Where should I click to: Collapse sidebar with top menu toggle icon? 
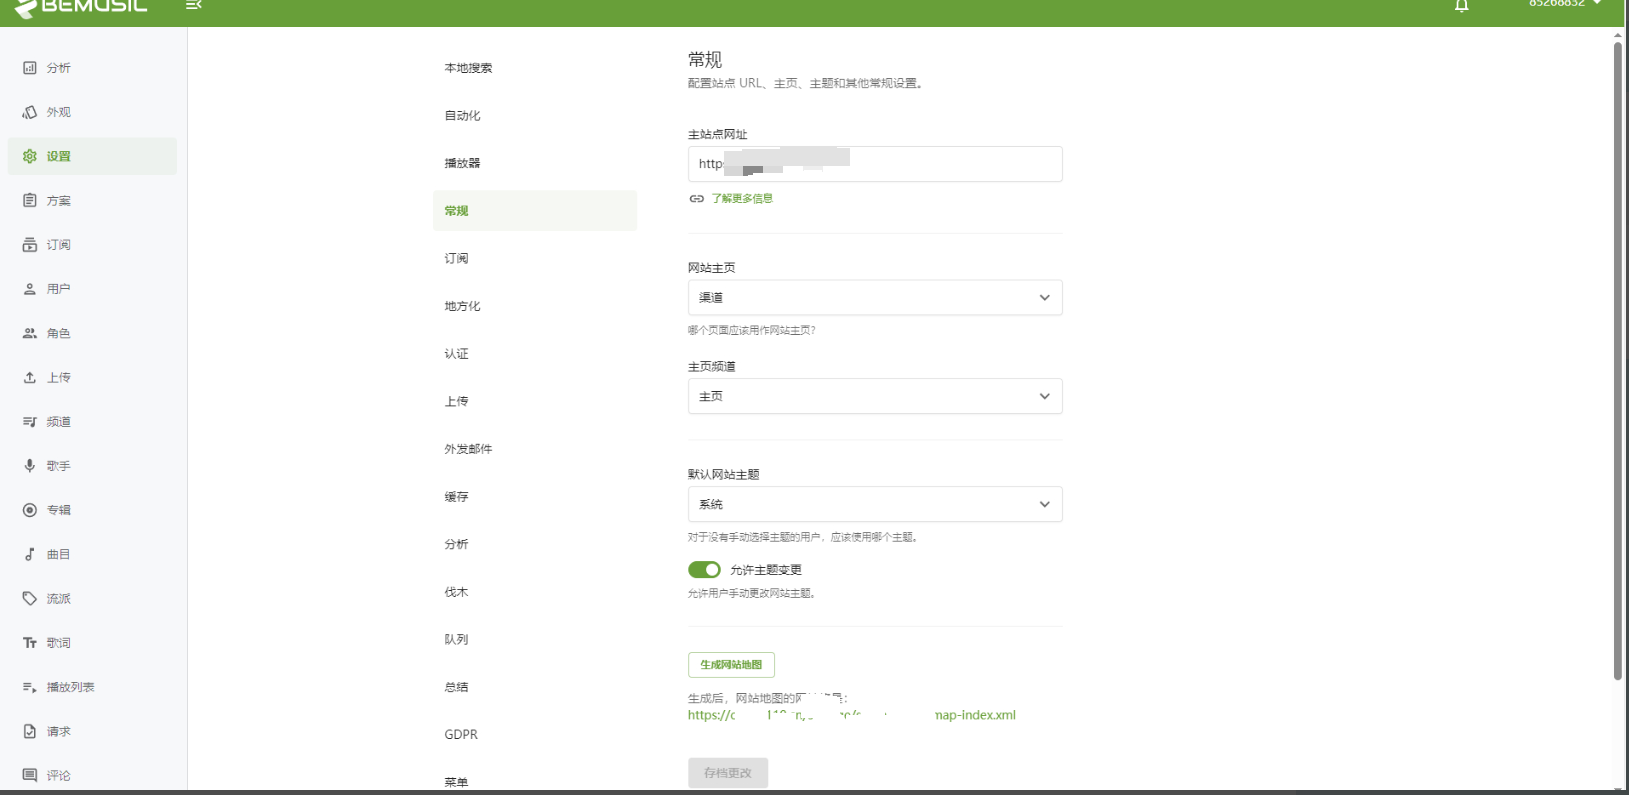[194, 6]
